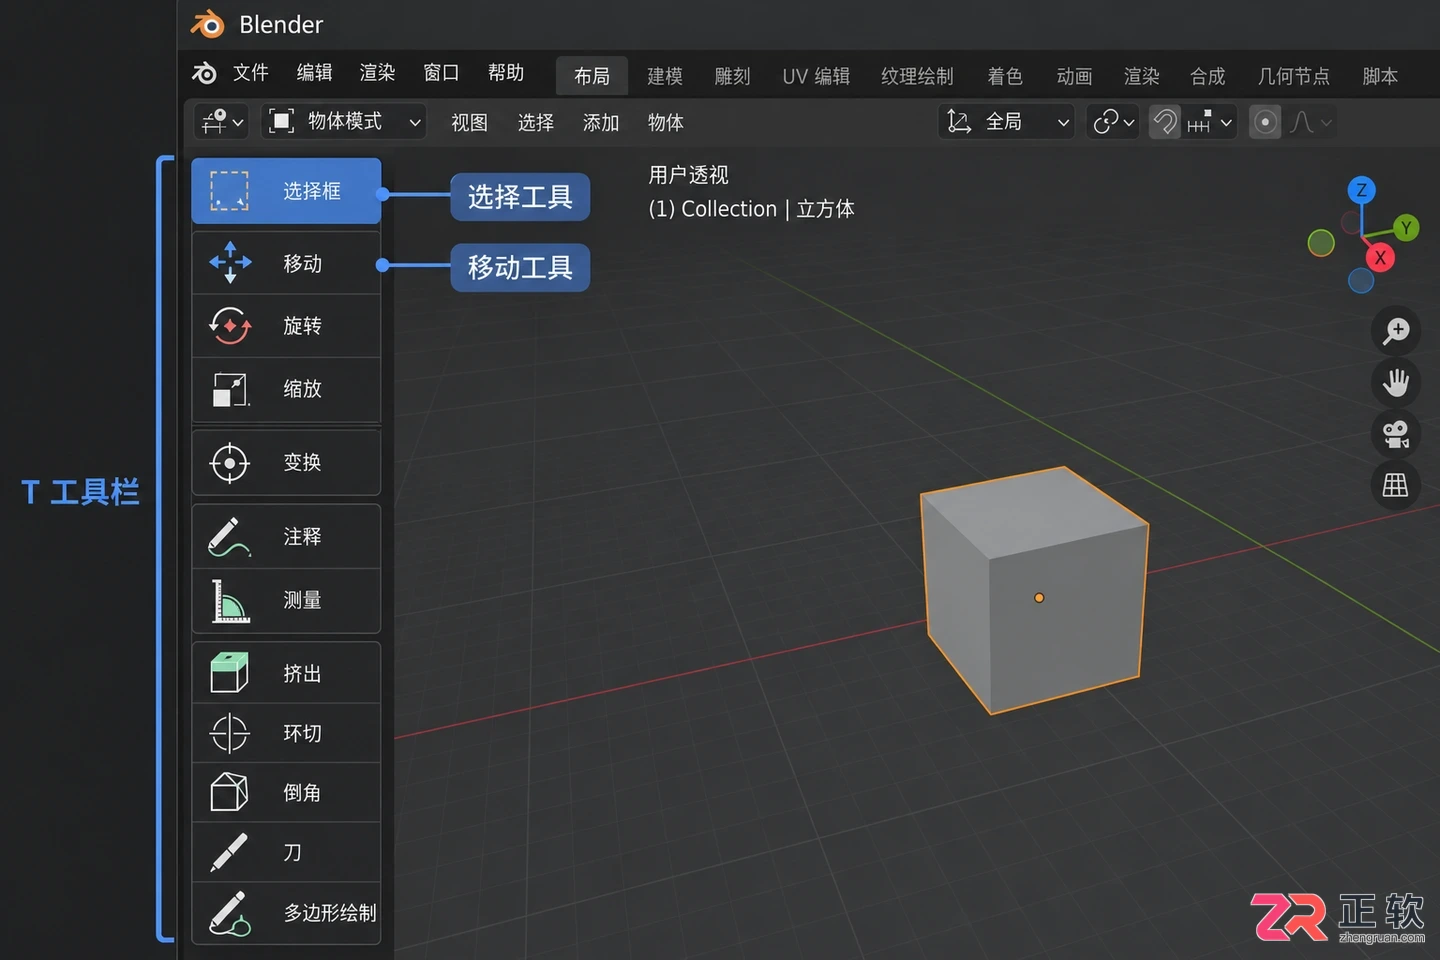Select the 刀 knife tool

[286, 852]
